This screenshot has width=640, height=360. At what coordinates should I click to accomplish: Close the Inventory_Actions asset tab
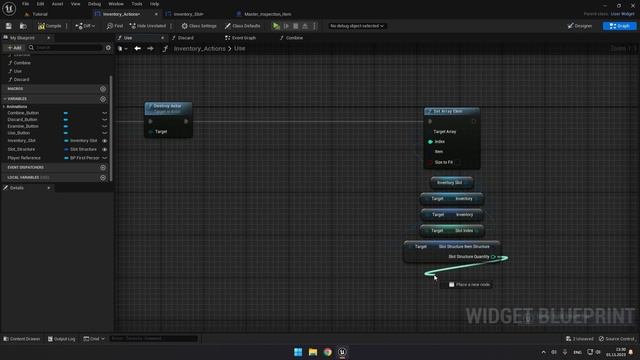tap(156, 14)
